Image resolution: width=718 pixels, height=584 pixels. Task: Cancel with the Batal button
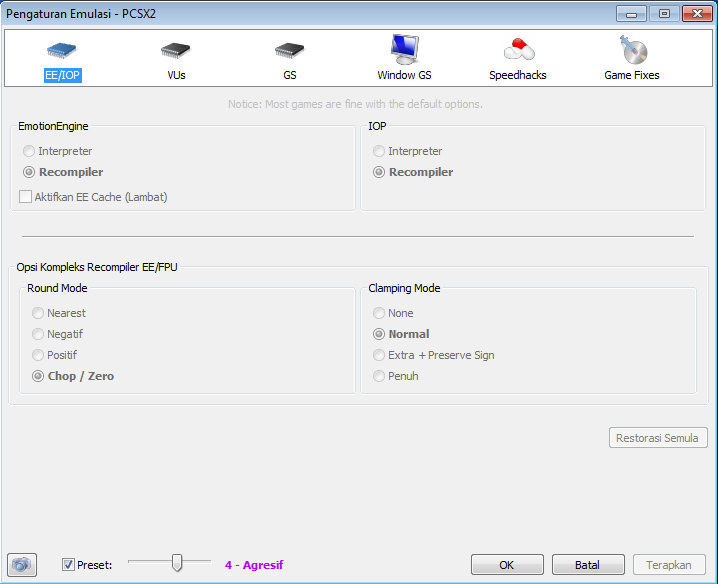point(588,565)
